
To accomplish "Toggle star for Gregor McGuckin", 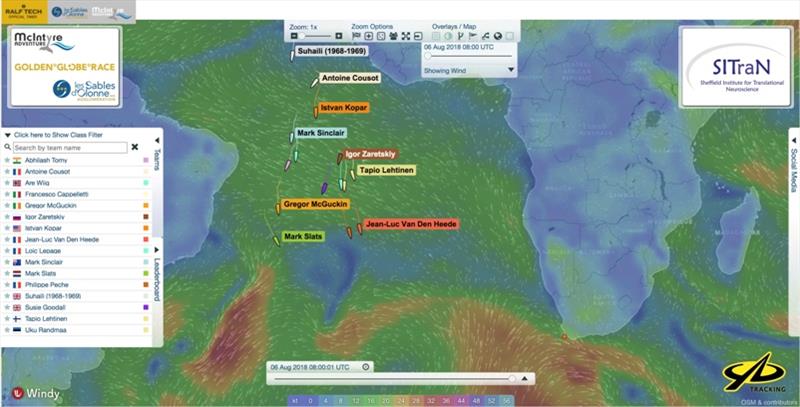I will click(x=7, y=206).
